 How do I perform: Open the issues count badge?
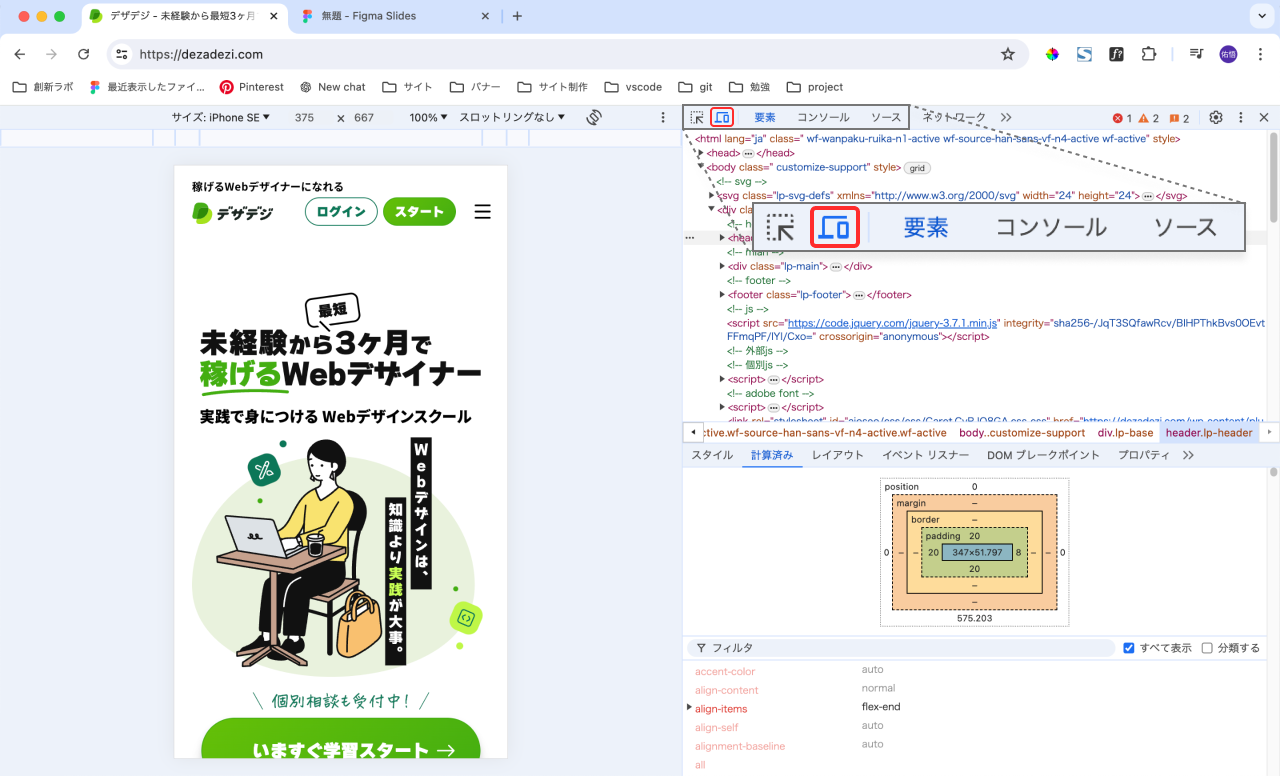[x=1180, y=118]
